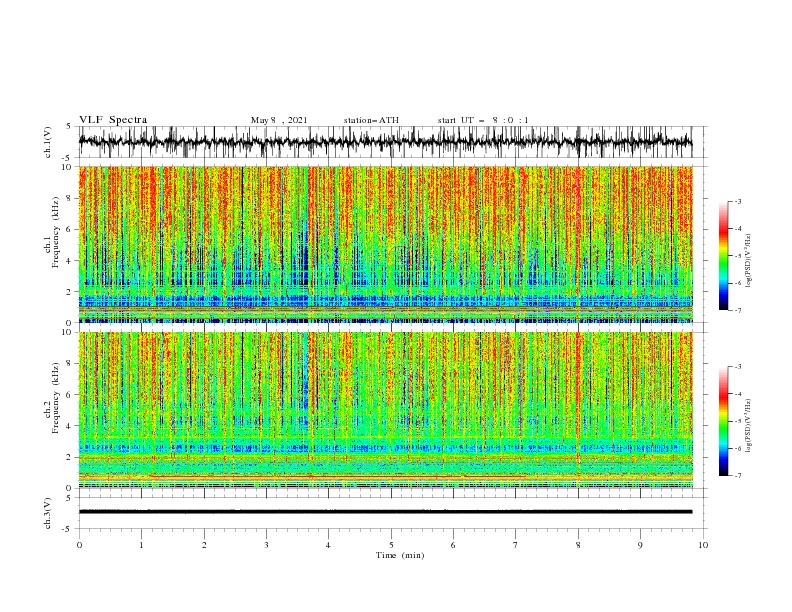Select the "start UT = 8 :0 :1" text
This screenshot has height=612, width=792.
pos(483,120)
